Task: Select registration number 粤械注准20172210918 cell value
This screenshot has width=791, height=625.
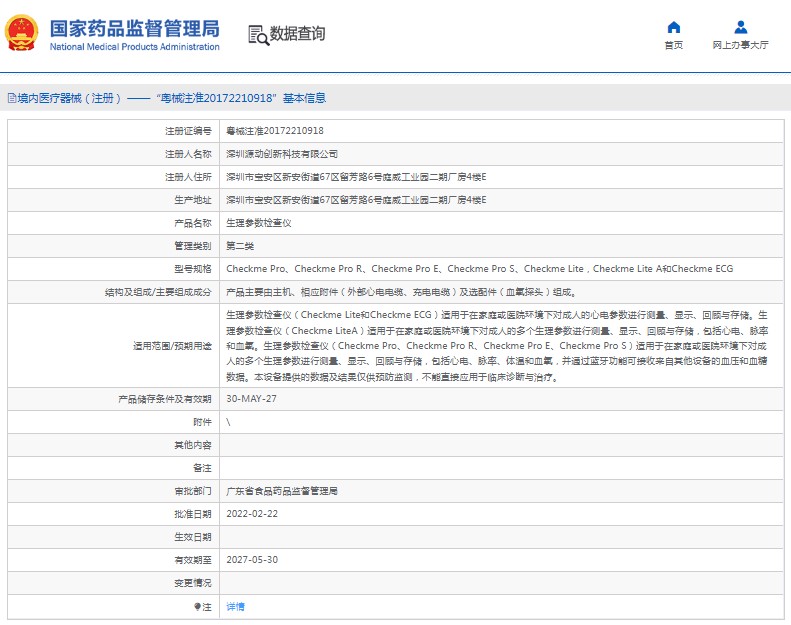Action: (x=275, y=131)
